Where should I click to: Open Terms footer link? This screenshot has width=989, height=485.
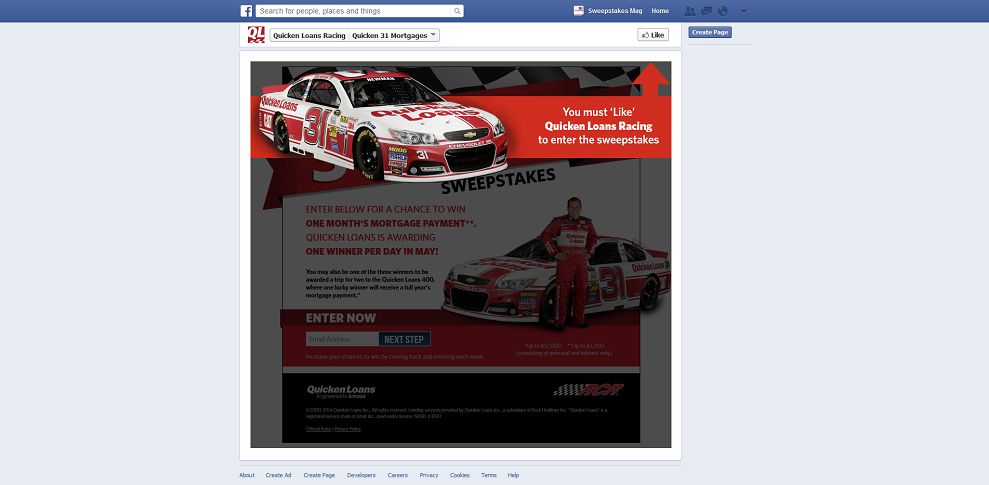click(x=489, y=476)
